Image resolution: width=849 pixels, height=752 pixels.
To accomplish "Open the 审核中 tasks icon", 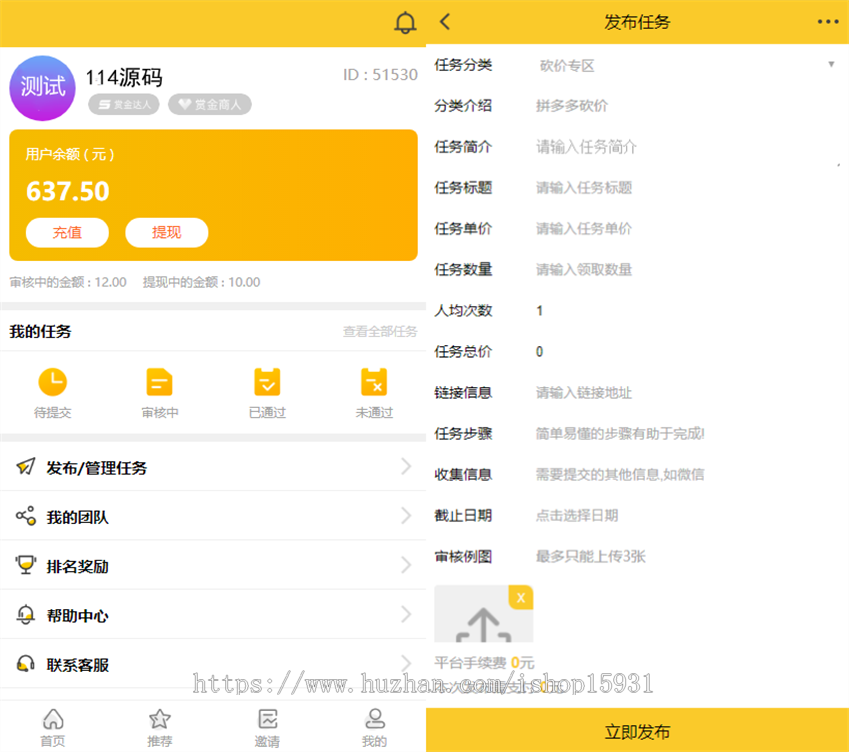I will click(159, 382).
